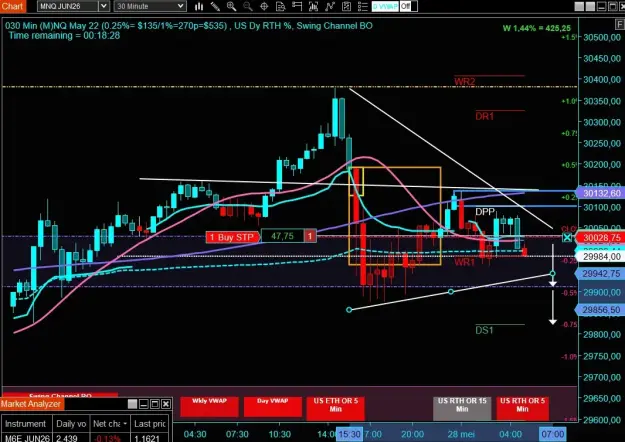Open the data box icon

[281, 6]
